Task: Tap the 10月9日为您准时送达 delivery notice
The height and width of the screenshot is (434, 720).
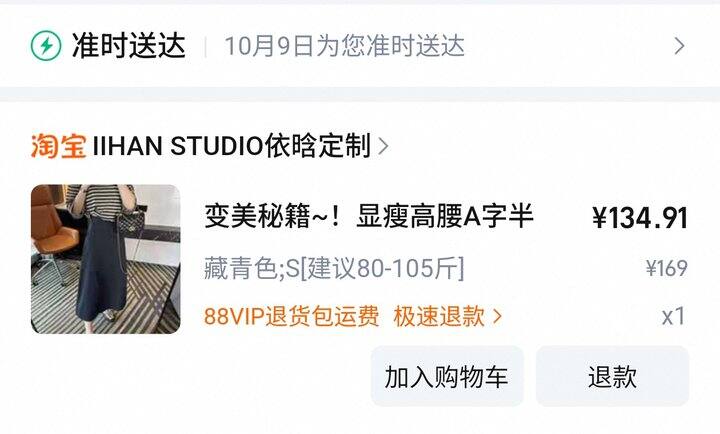Action: tap(344, 46)
